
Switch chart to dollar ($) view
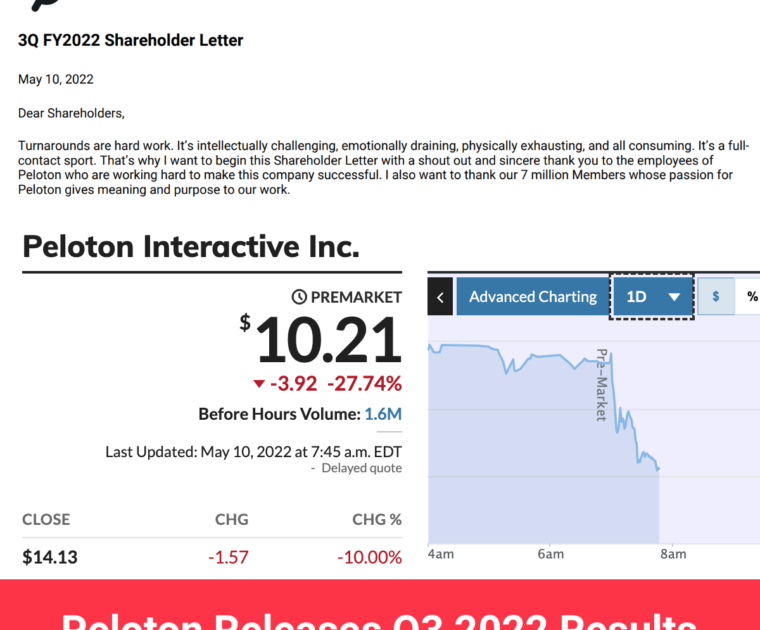coord(716,297)
